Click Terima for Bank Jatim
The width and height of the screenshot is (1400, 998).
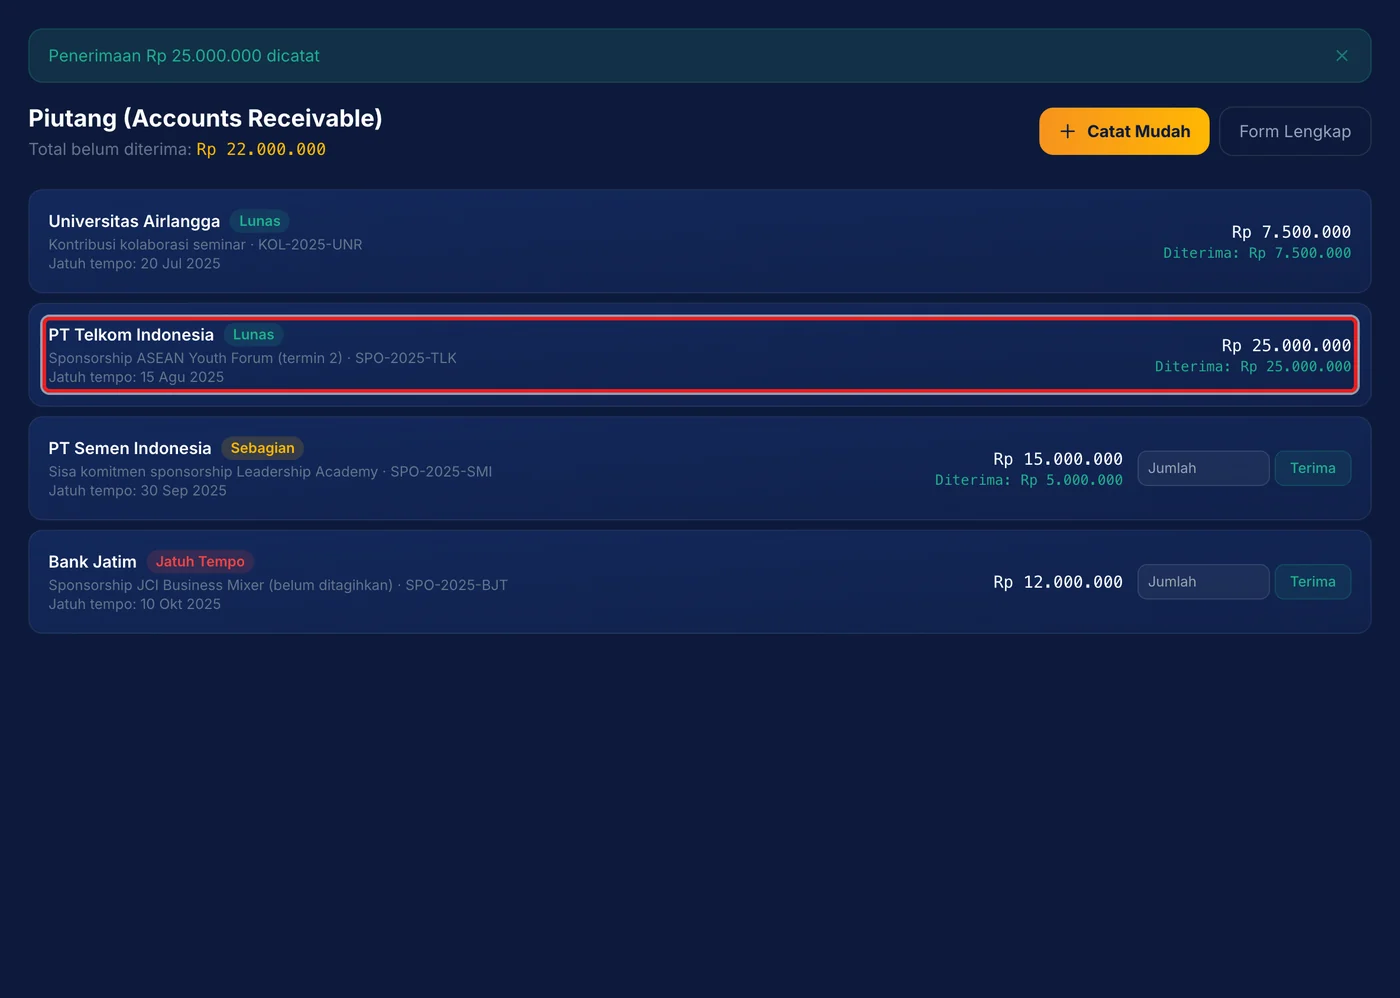click(x=1313, y=582)
